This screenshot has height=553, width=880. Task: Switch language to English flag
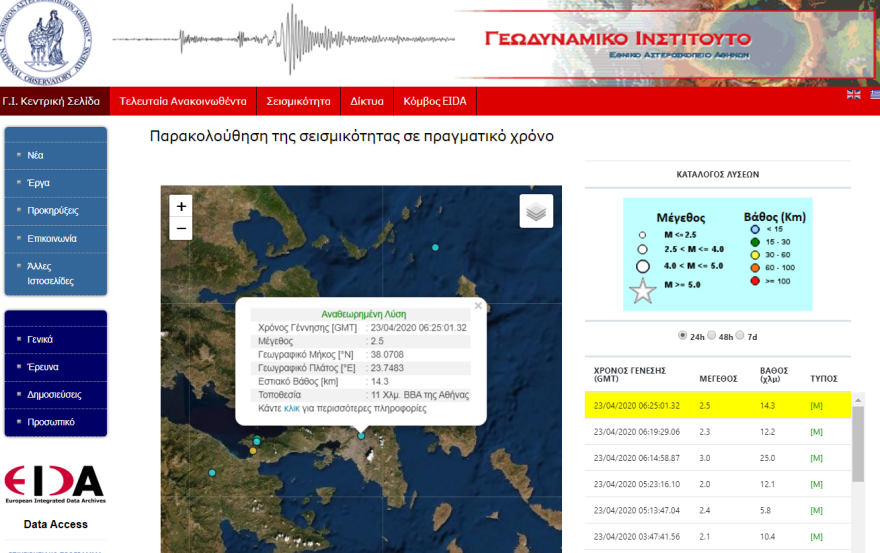click(854, 94)
